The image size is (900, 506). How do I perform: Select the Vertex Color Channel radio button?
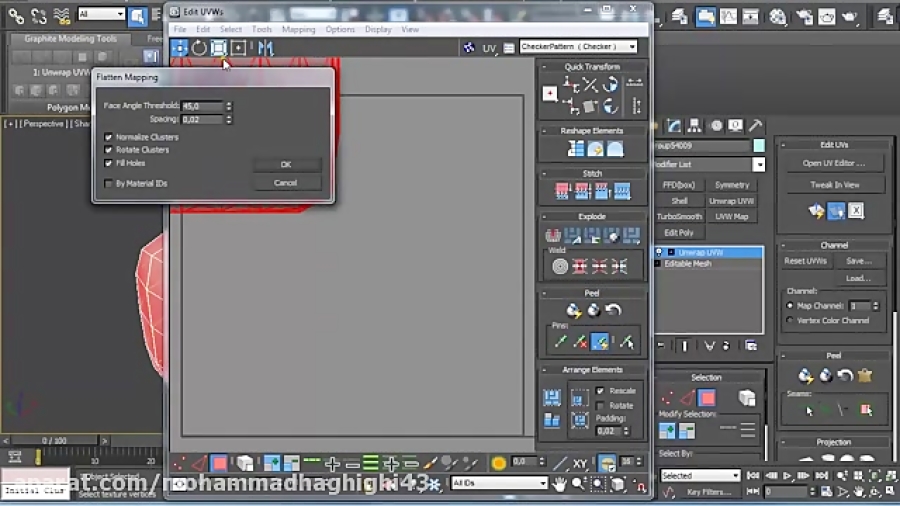tap(790, 321)
